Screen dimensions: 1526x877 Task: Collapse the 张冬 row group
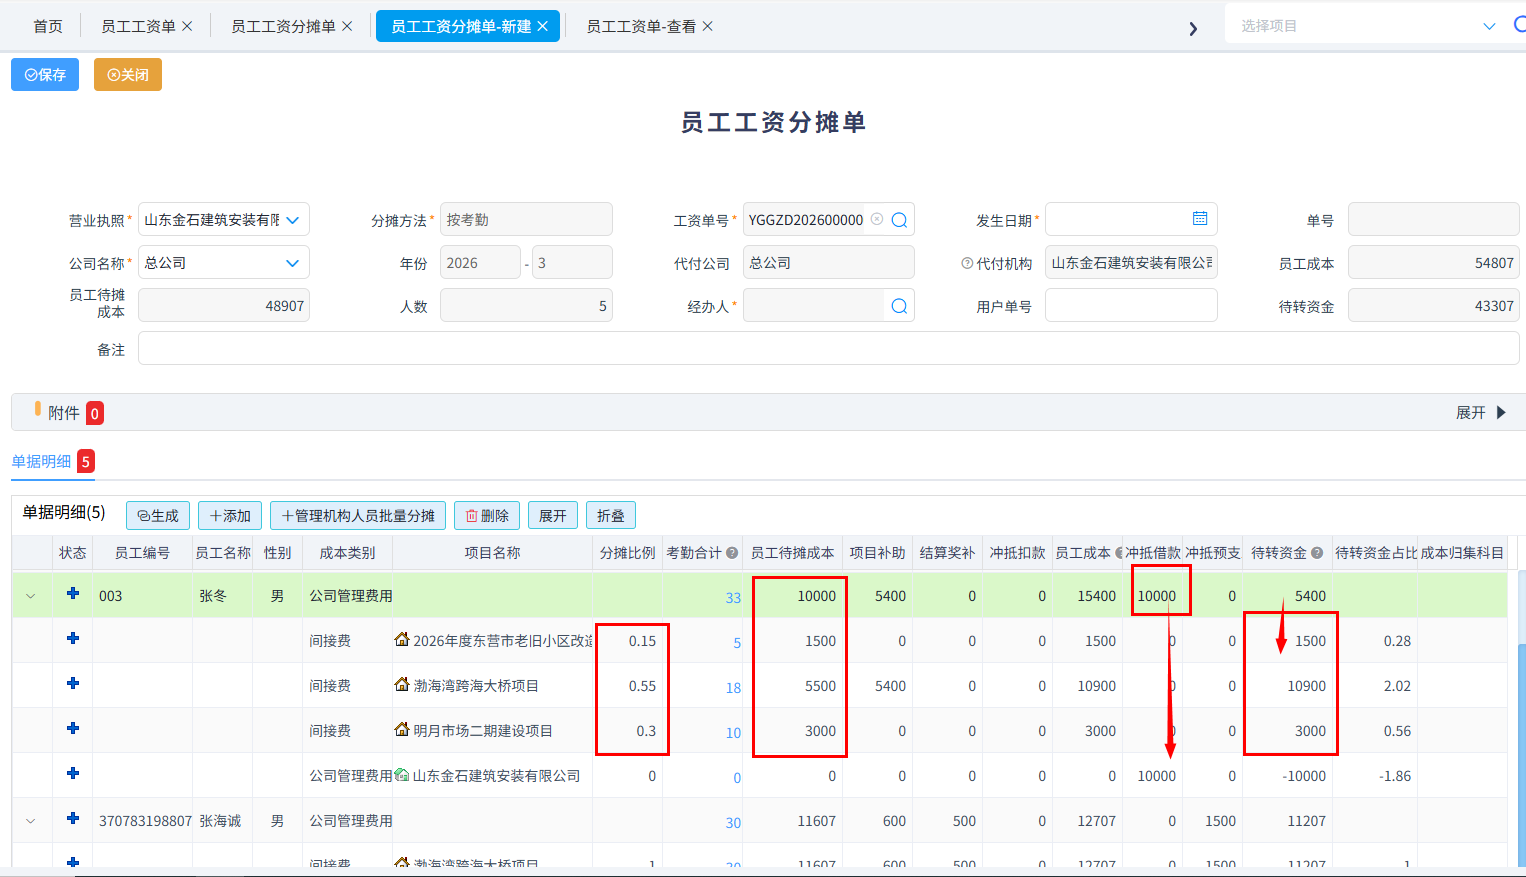point(31,596)
